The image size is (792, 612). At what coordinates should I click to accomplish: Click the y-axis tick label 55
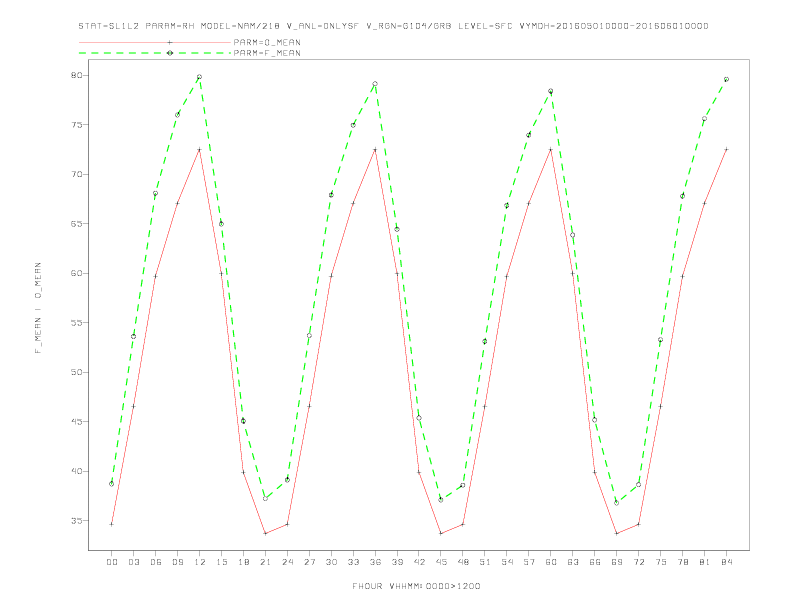click(76, 323)
